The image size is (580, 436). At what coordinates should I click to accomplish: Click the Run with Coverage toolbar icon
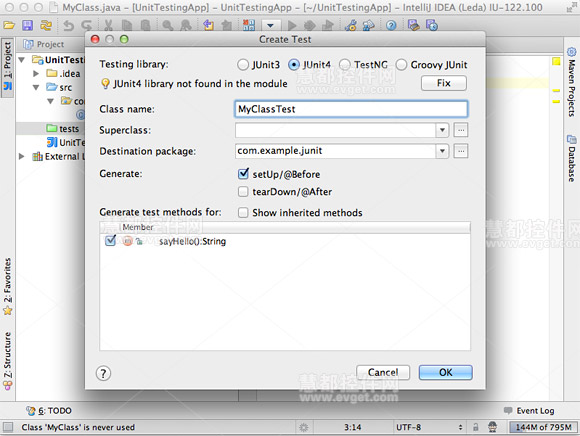(328, 25)
